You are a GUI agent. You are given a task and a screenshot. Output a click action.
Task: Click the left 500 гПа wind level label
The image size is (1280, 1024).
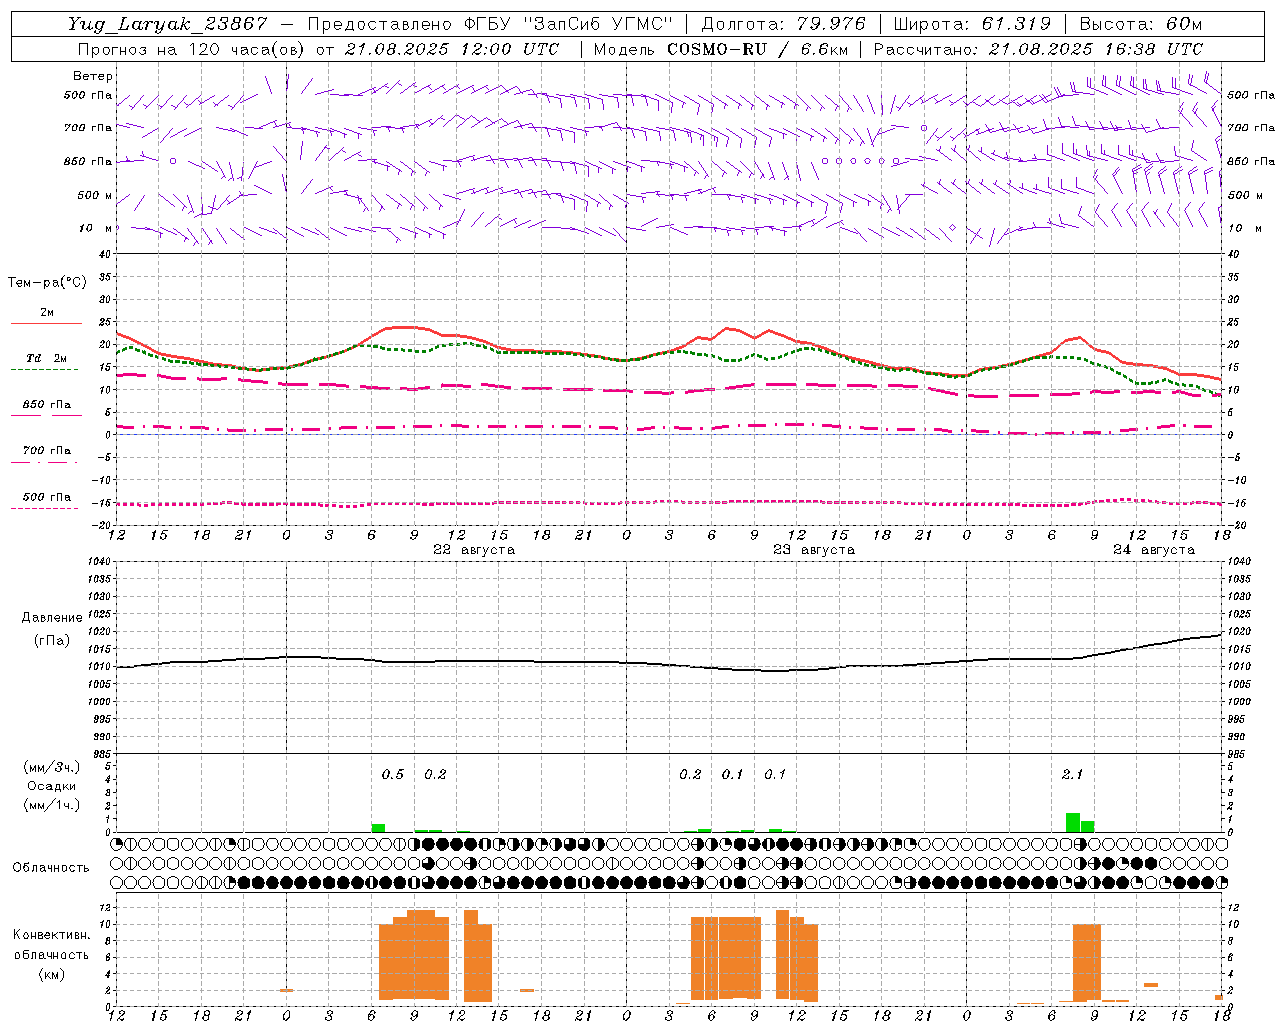coord(88,96)
